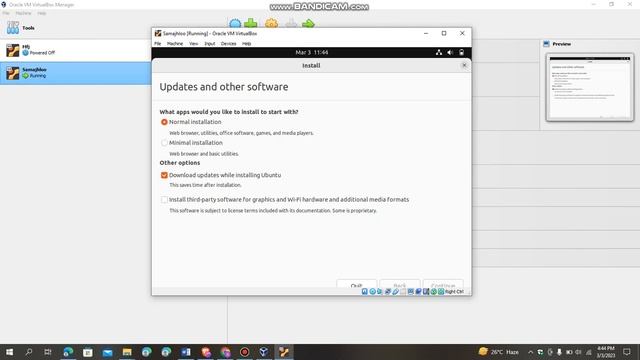Viewport: 640px width, 360px height.
Task: Open first Microsoft Edge taskbar icon
Action: [68, 352]
